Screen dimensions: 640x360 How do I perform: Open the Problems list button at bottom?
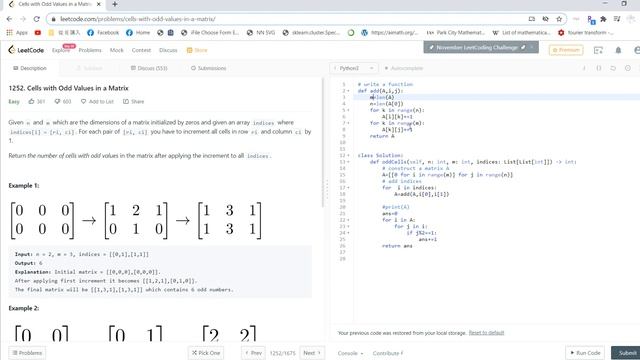tap(27, 353)
